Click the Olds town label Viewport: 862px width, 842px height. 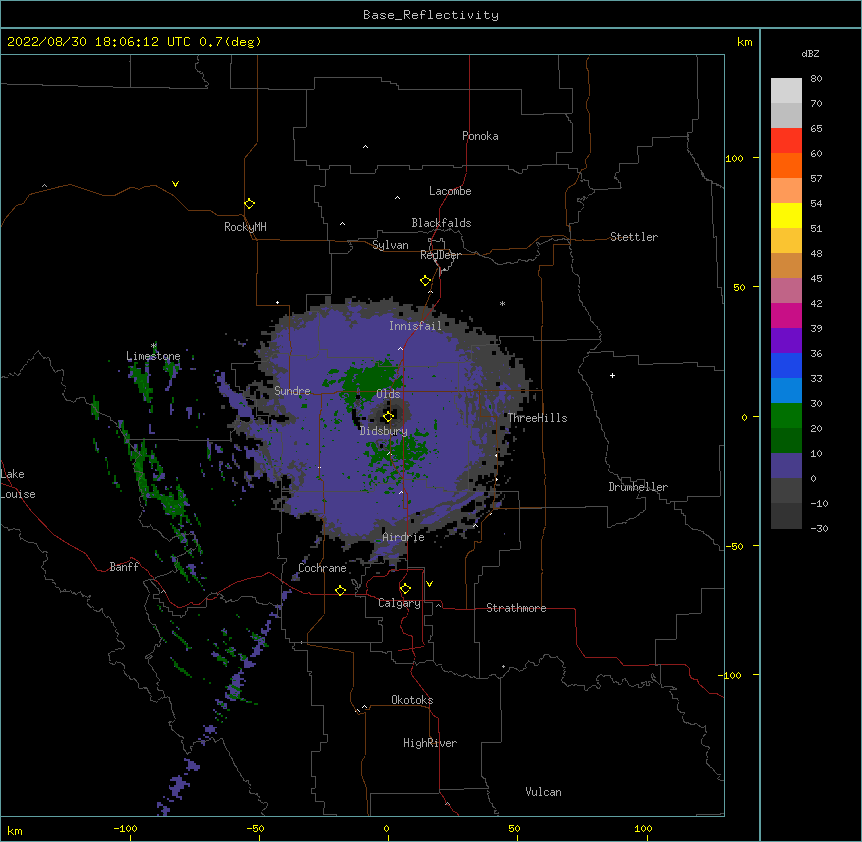(x=388, y=394)
